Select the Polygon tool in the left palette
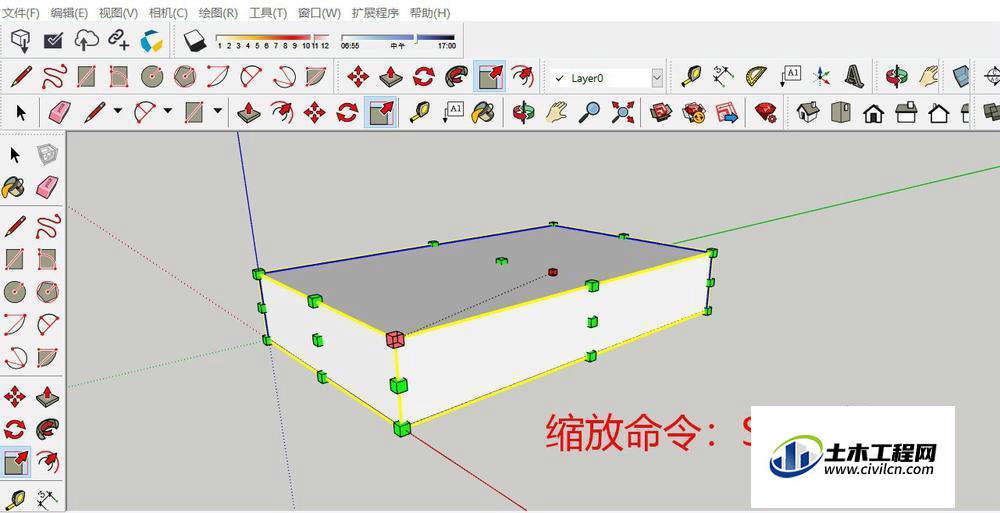The image size is (1000, 513). tap(47, 292)
